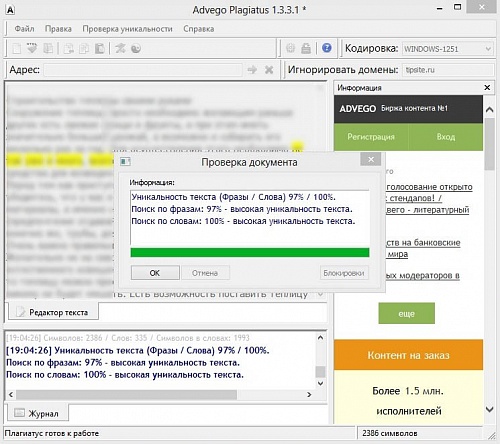The height and width of the screenshot is (444, 500).
Task: Click status bar 2386 символов
Action: (390, 433)
